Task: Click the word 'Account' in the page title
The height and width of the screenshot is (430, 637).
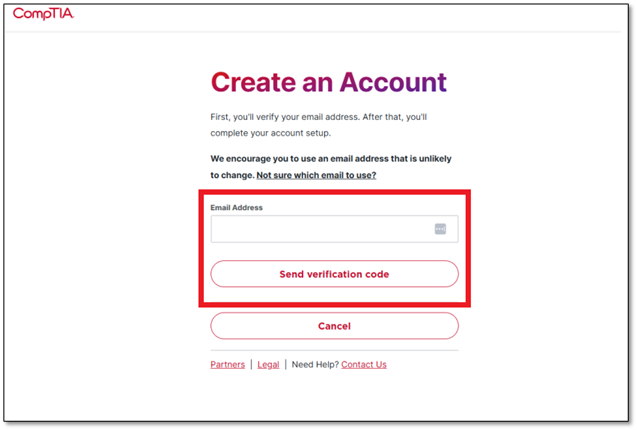Action: pos(393,83)
